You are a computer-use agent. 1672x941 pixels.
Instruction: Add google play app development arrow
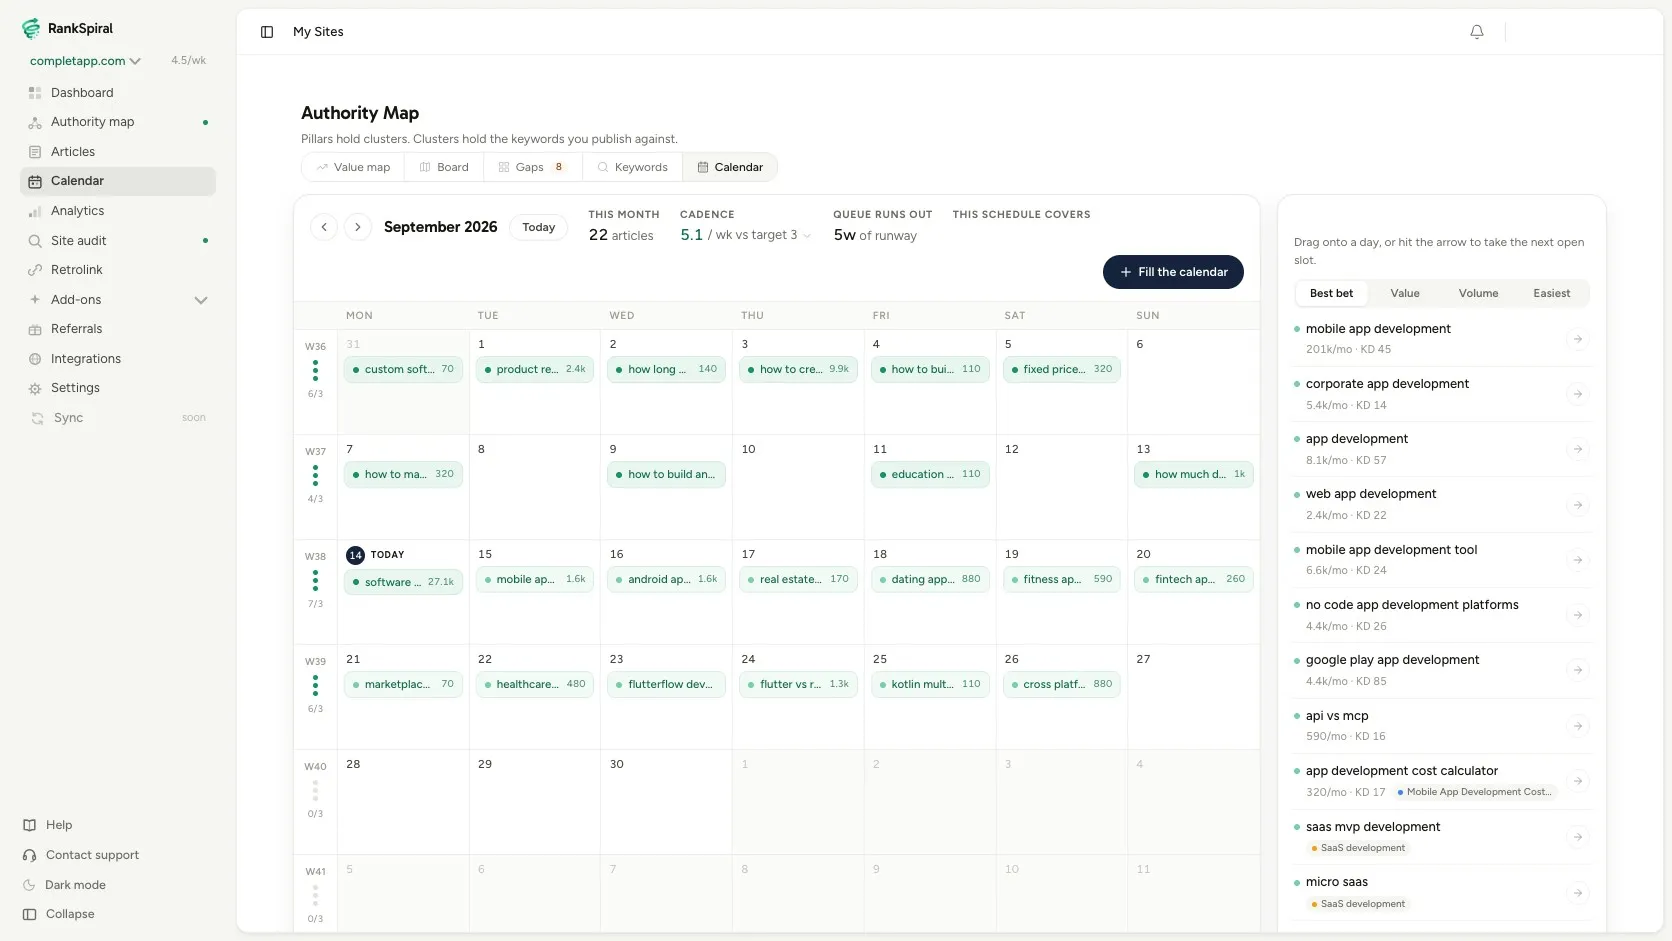(x=1578, y=670)
